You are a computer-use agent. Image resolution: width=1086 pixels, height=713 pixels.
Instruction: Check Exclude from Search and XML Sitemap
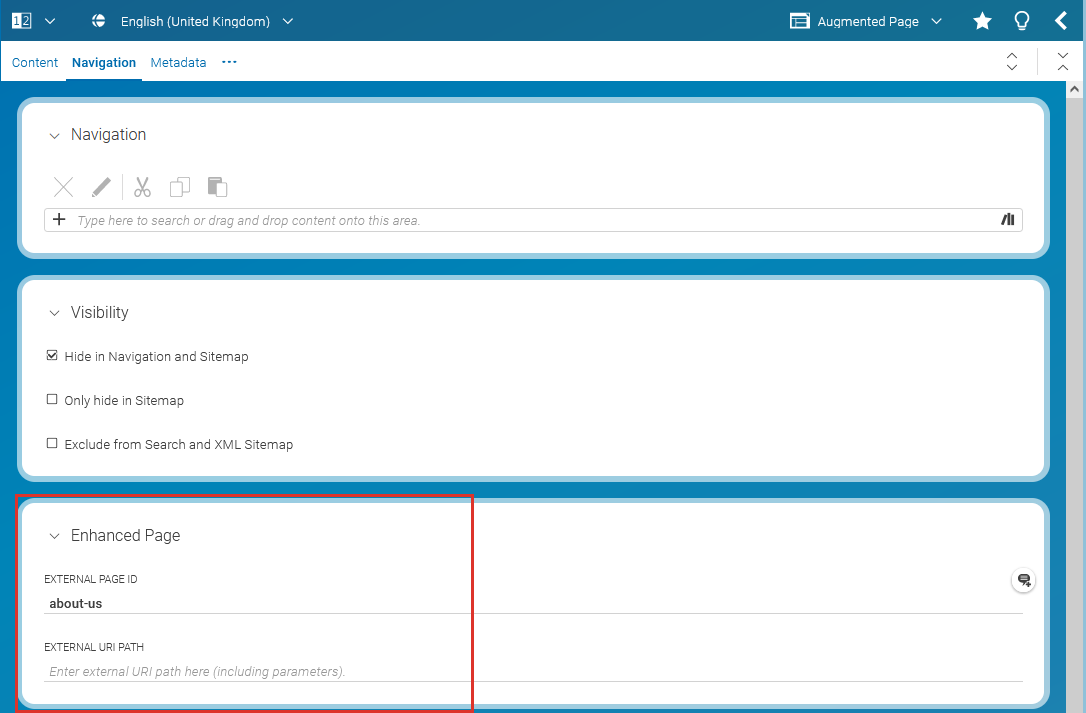coord(51,443)
